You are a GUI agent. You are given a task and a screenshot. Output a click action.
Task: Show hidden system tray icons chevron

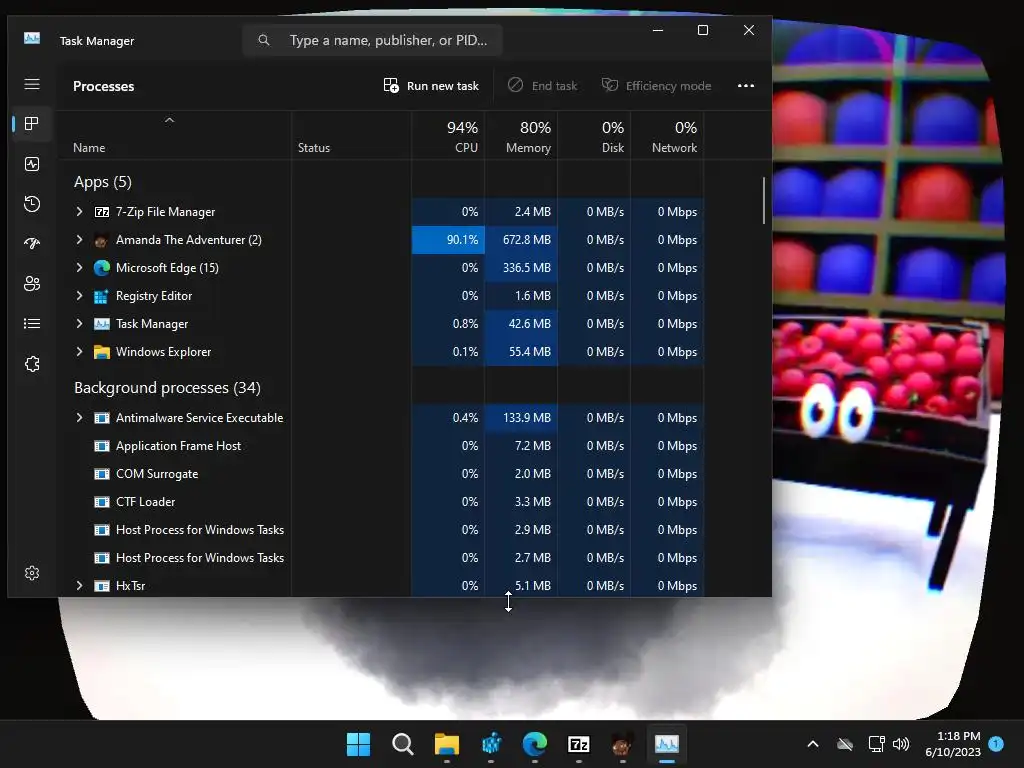(813, 744)
